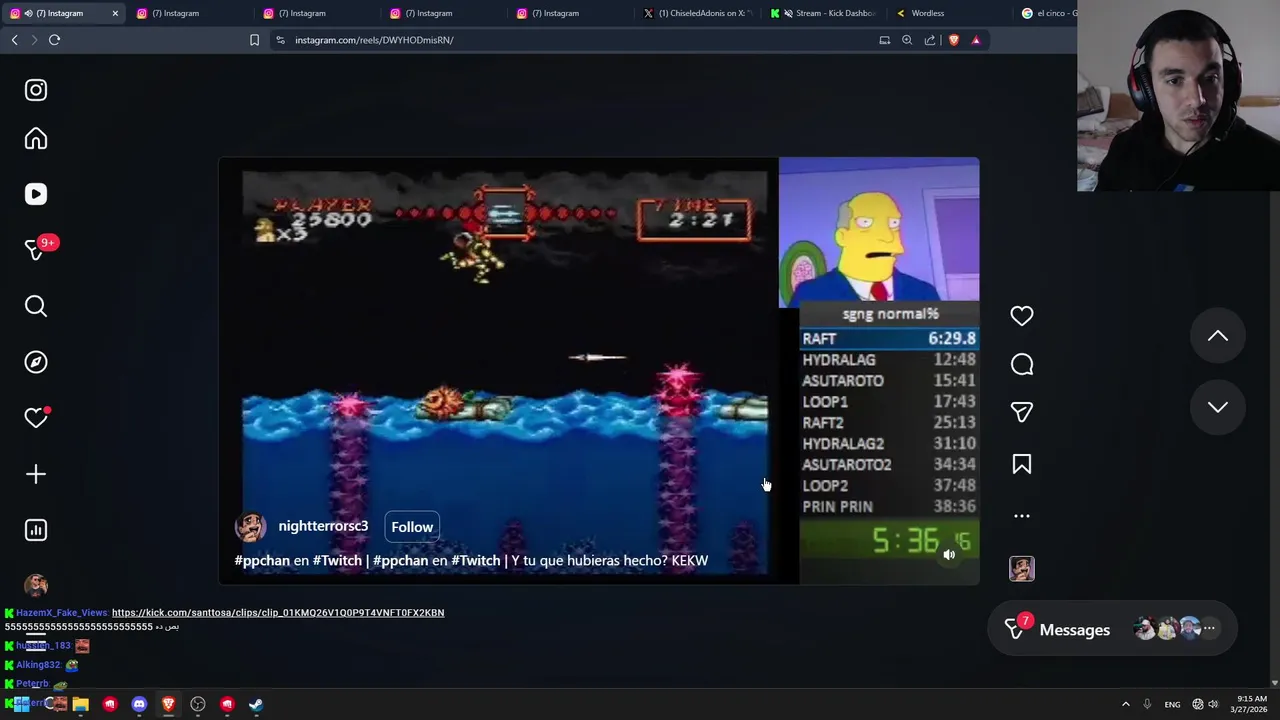Switch to Wordless tab
This screenshot has height=720, width=1280.
(x=950, y=13)
